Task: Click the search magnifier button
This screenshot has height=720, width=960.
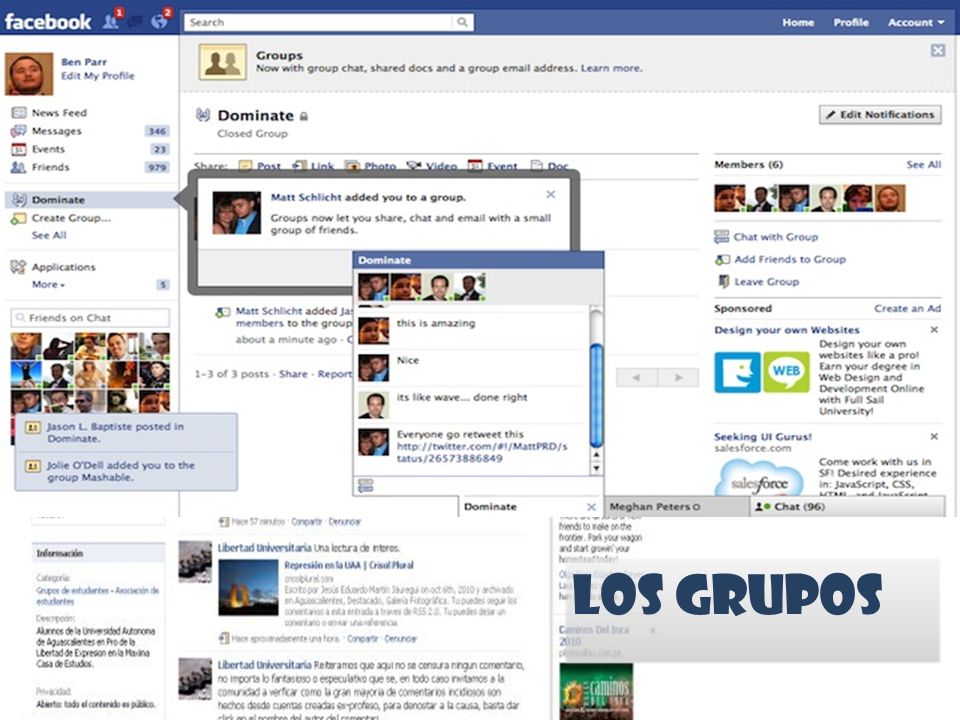Action: pos(463,22)
